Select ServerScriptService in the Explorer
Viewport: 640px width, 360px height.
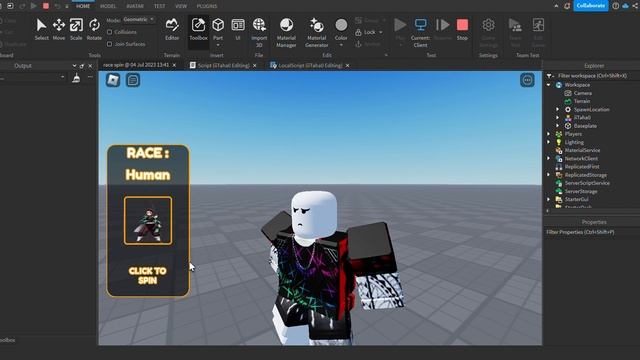coord(587,183)
